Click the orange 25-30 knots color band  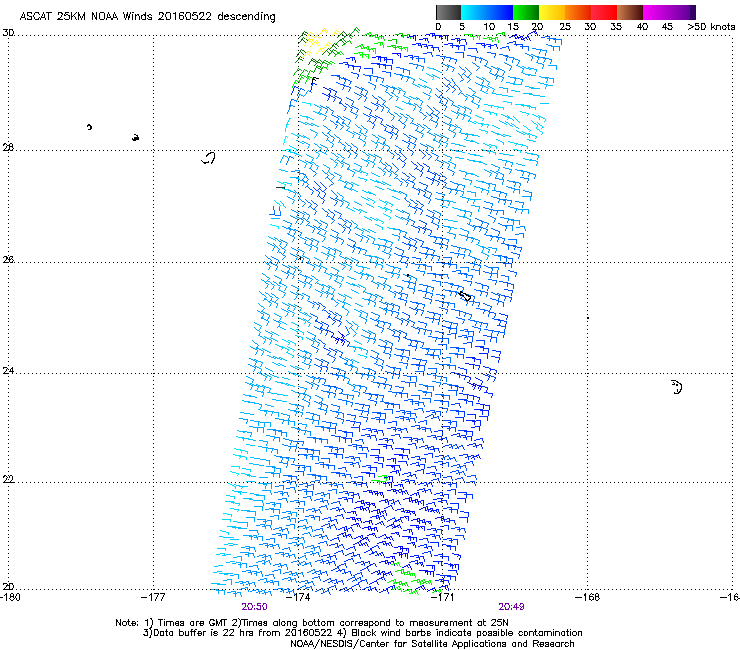pos(578,12)
